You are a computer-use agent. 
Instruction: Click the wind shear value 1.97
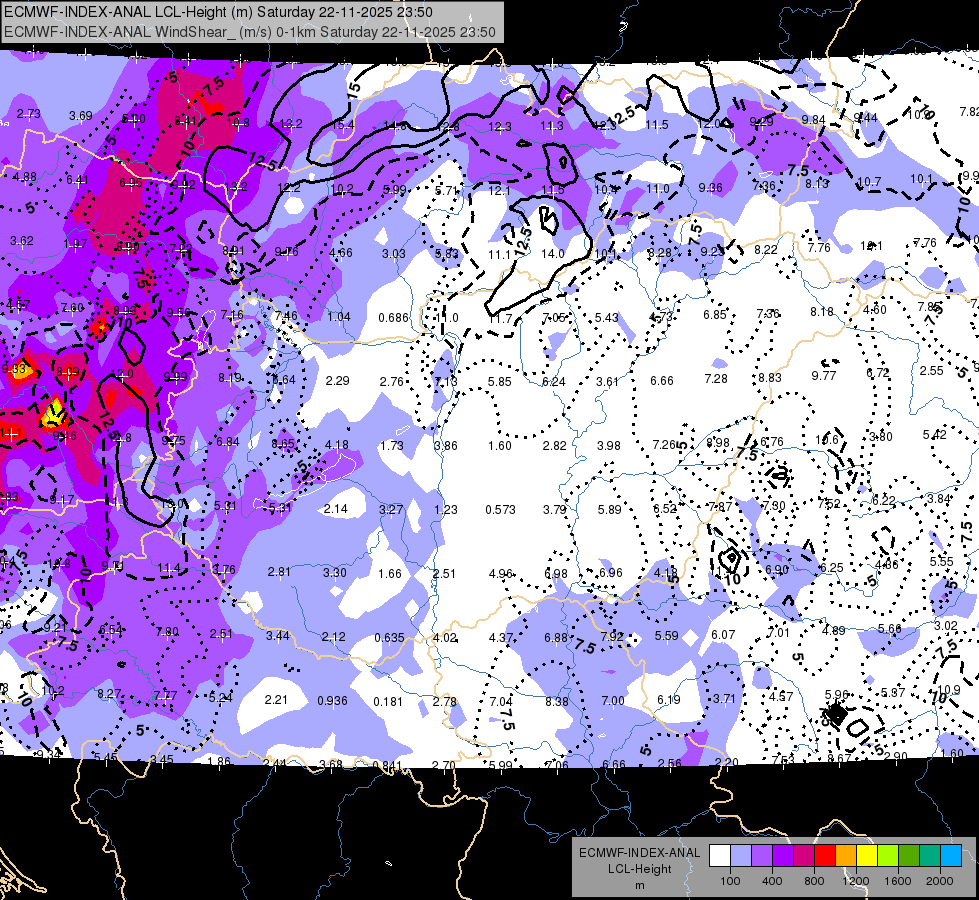[76, 244]
